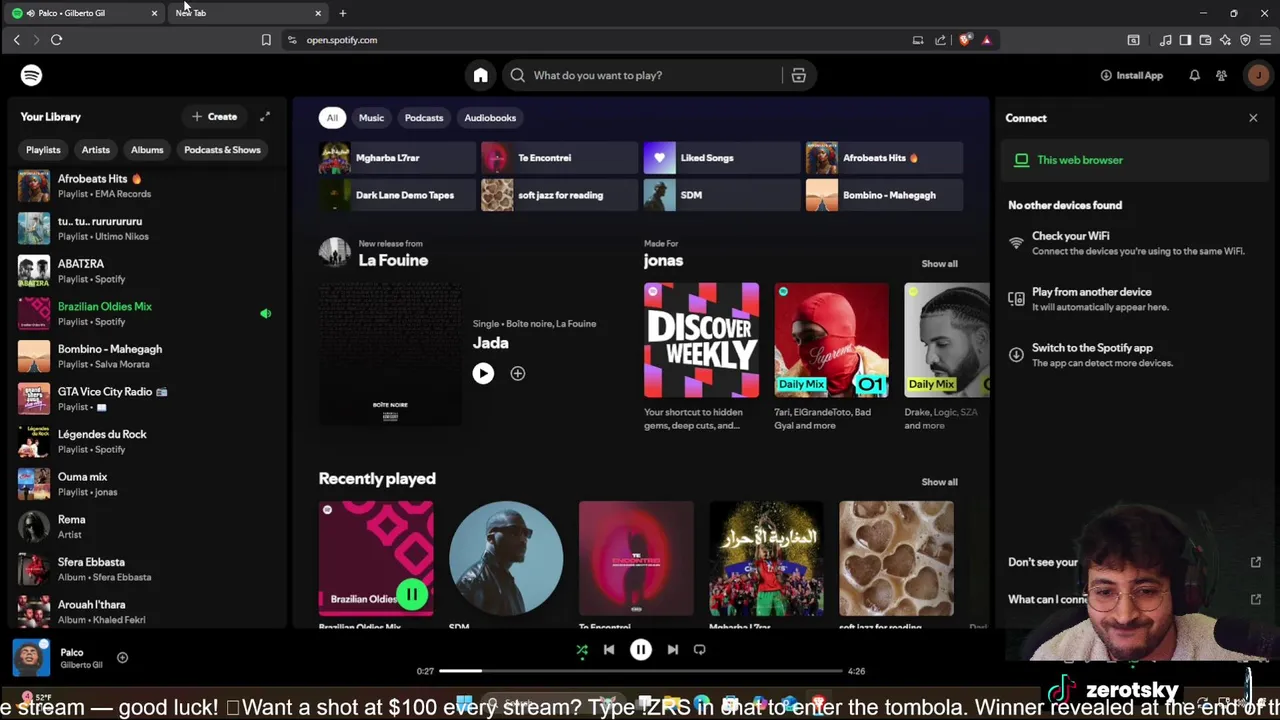Click the share icon in address bar

point(941,40)
